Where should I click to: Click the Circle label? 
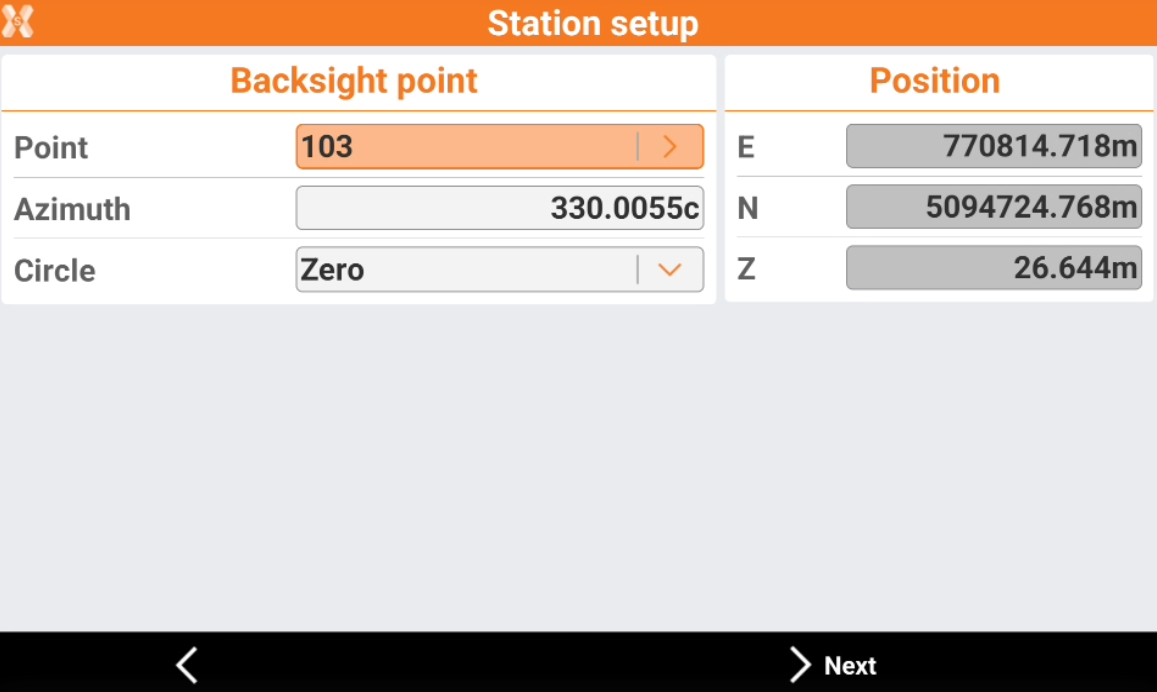pyautogui.click(x=55, y=270)
